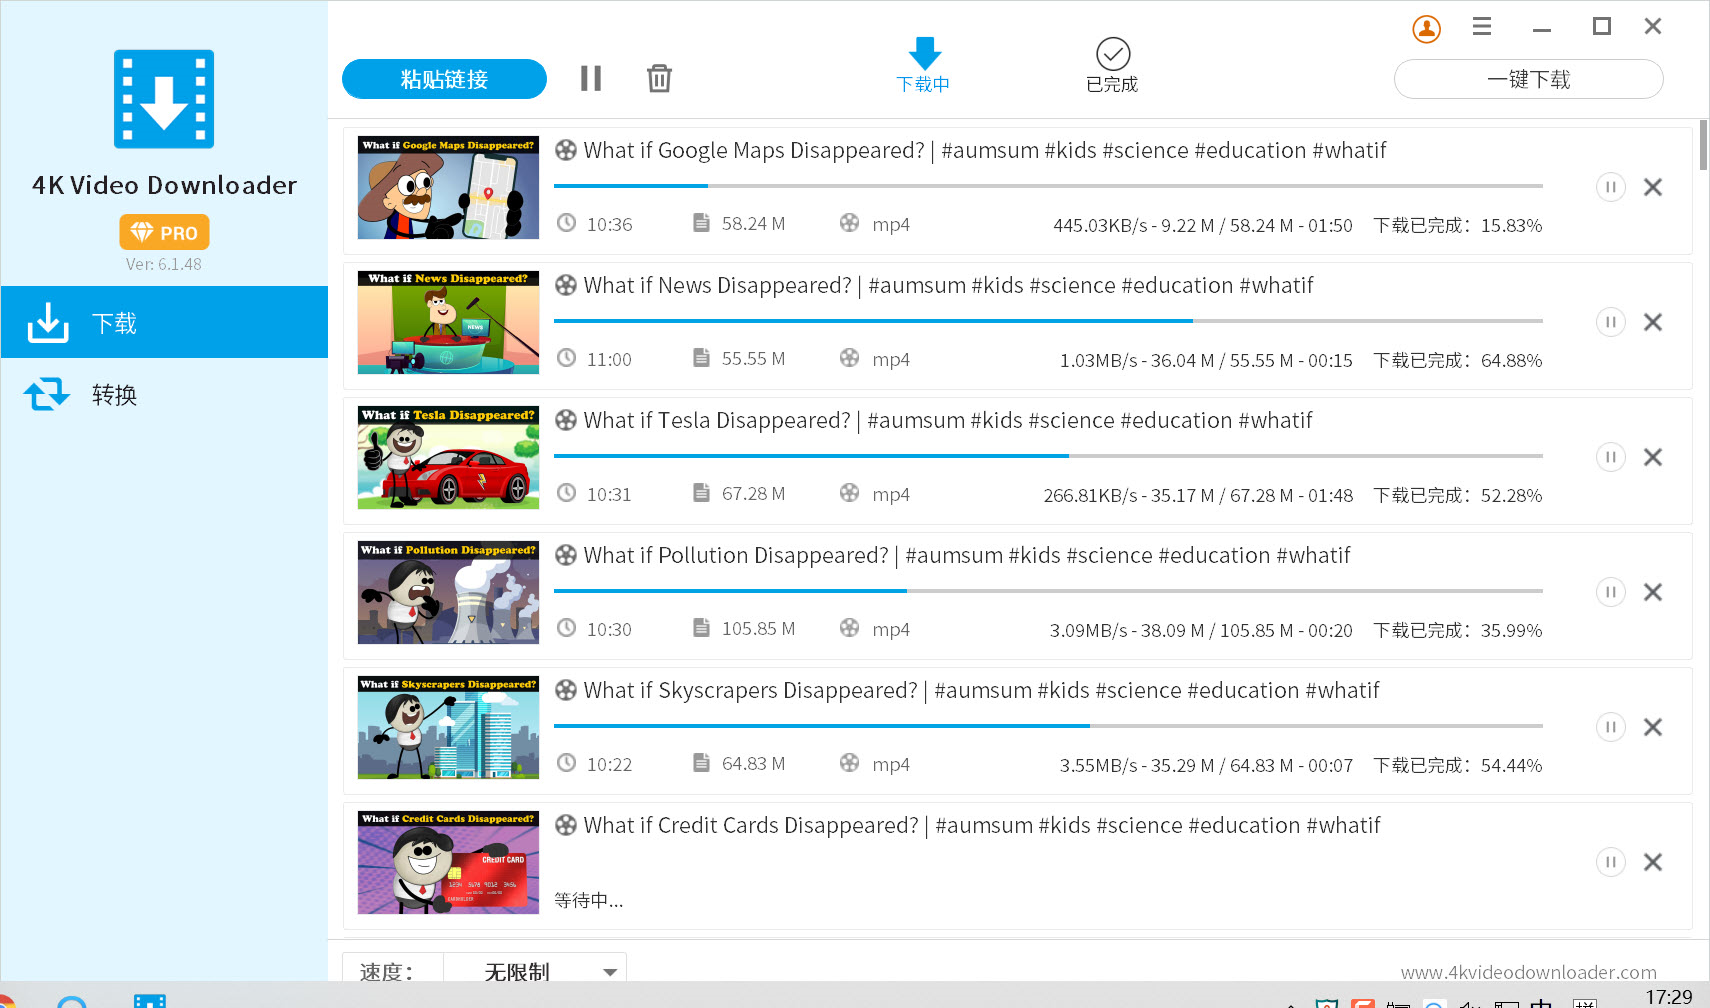Open the hamburger menu icon
Viewport: 1710px width, 1008px height.
click(x=1482, y=26)
